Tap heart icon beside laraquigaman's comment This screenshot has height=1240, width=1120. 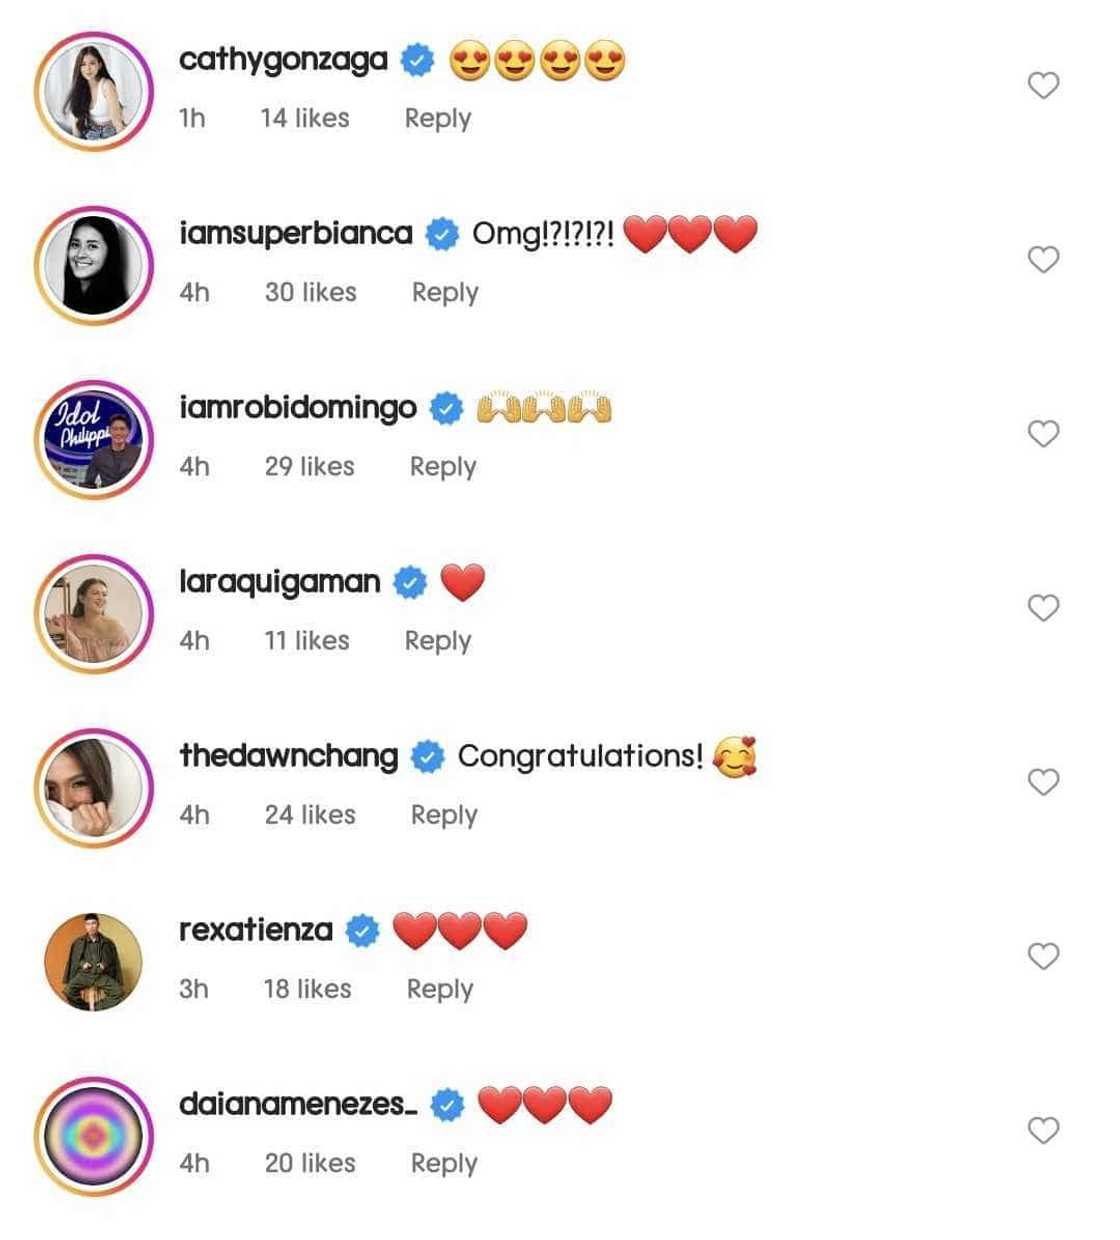1043,608
